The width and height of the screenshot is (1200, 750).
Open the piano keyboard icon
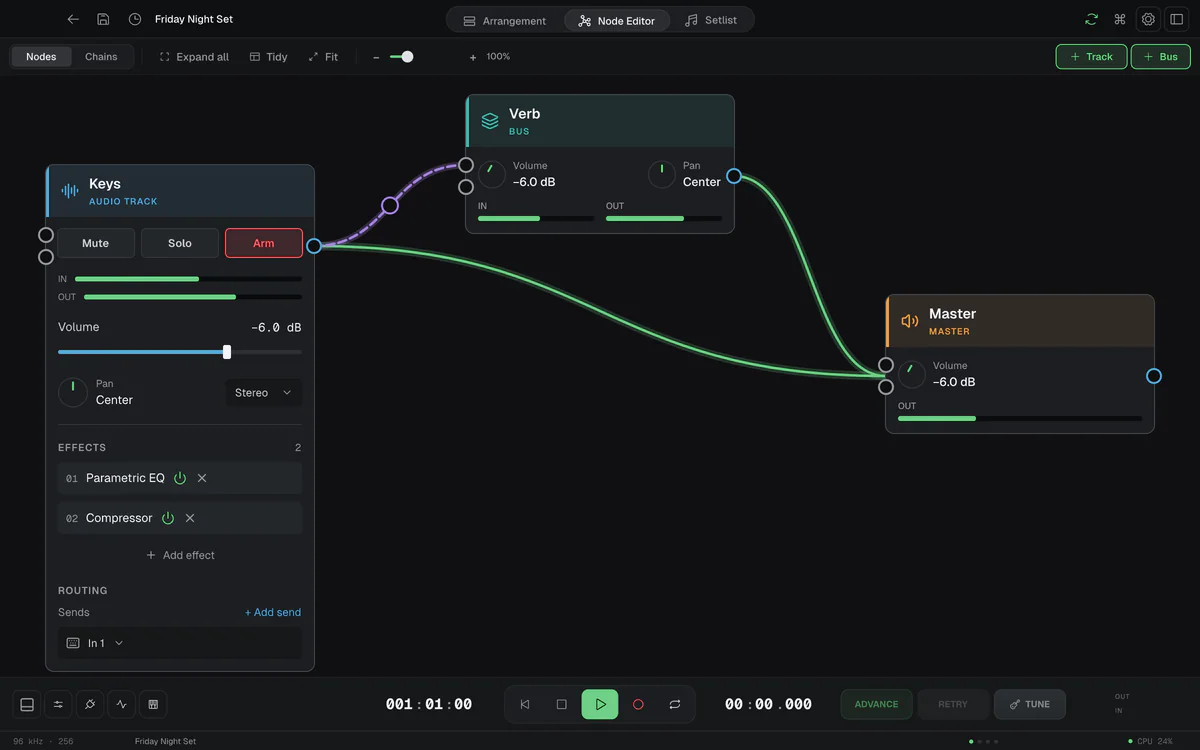153,704
